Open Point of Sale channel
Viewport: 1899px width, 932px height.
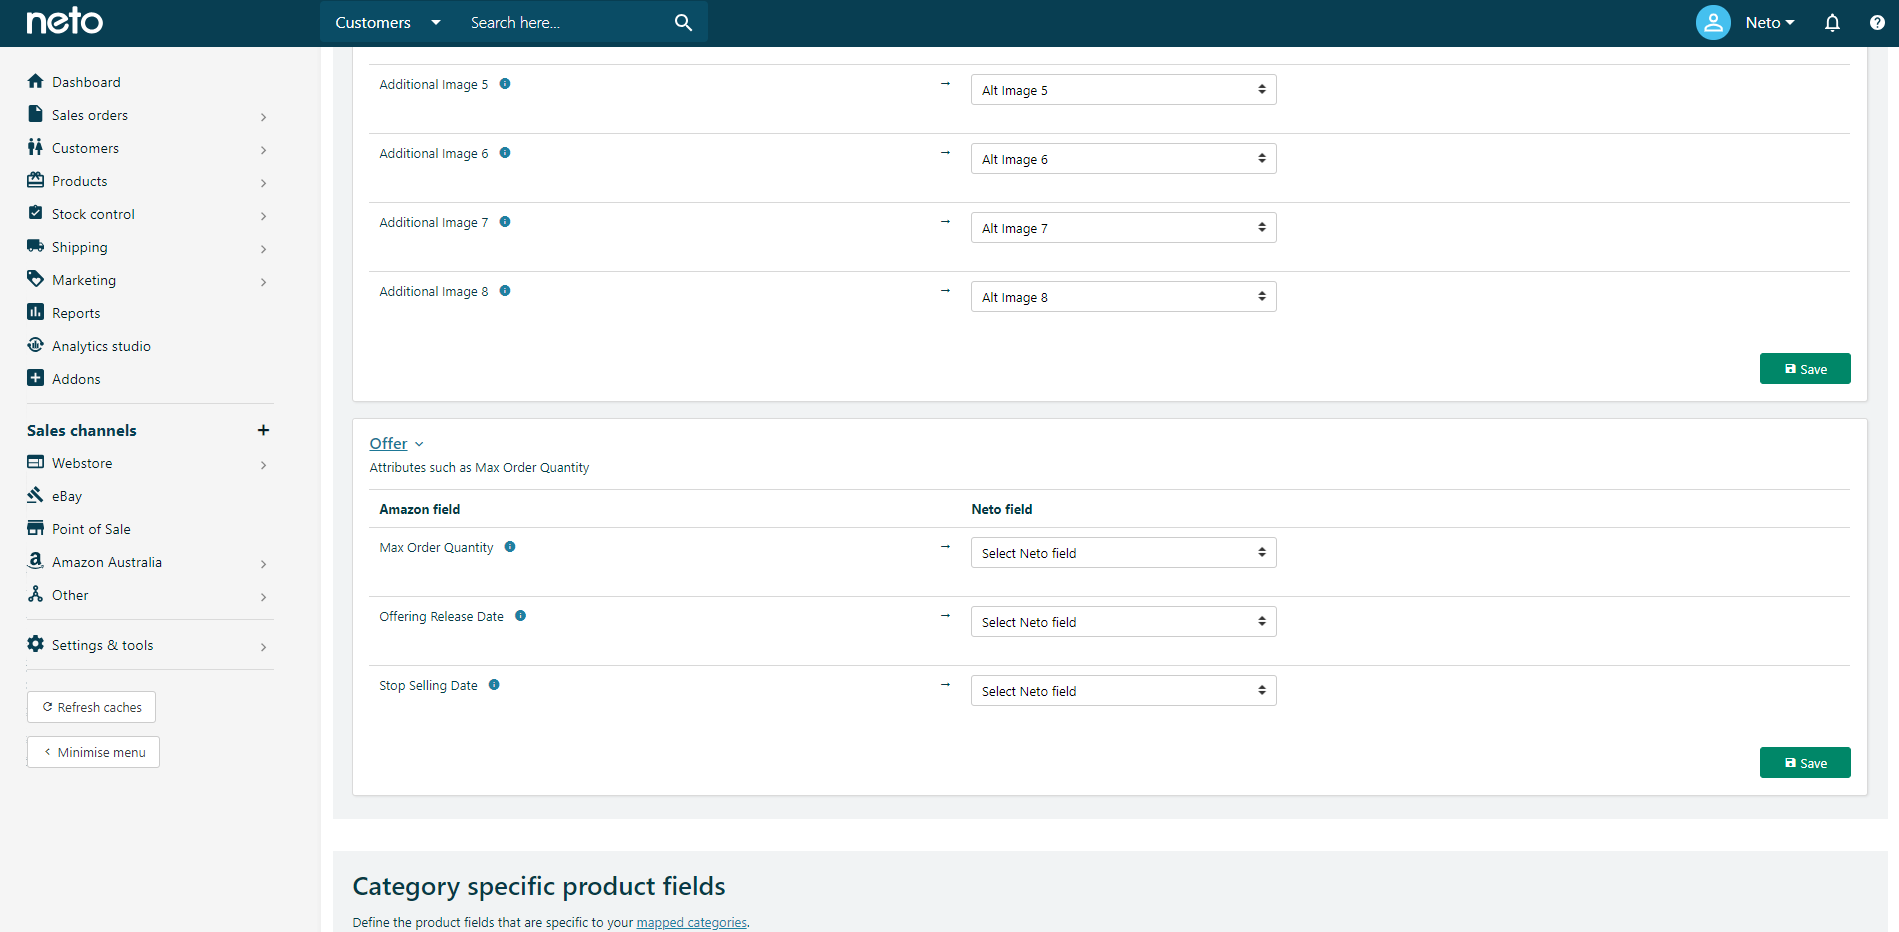coord(91,529)
